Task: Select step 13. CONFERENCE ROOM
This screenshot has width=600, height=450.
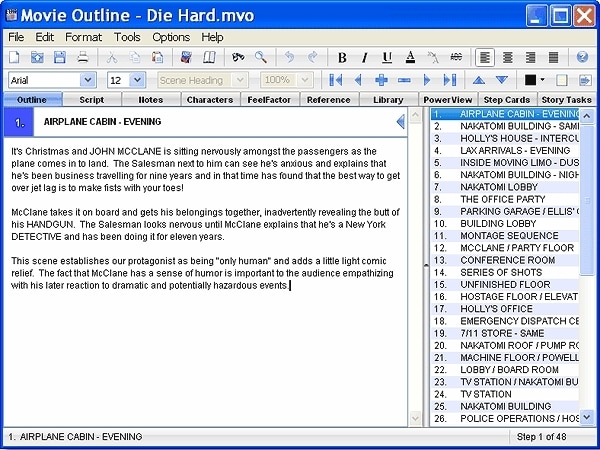Action: [x=505, y=260]
